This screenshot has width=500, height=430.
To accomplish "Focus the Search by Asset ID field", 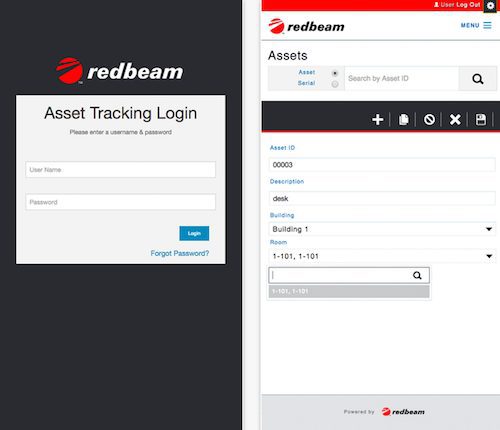I will [x=402, y=79].
